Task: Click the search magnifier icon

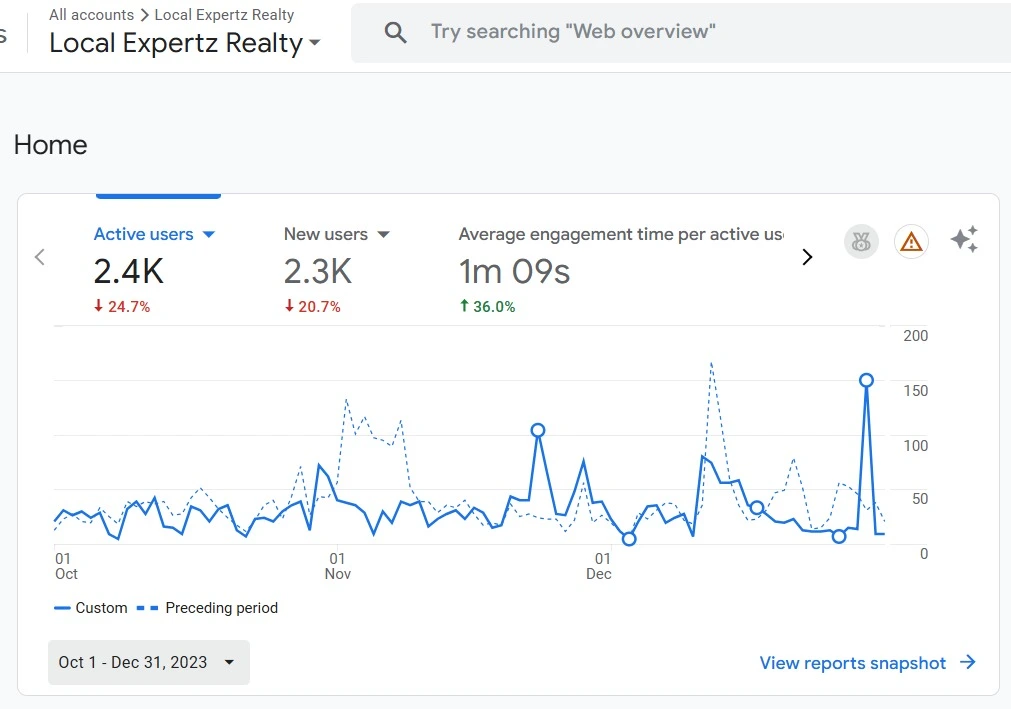Action: [x=396, y=32]
